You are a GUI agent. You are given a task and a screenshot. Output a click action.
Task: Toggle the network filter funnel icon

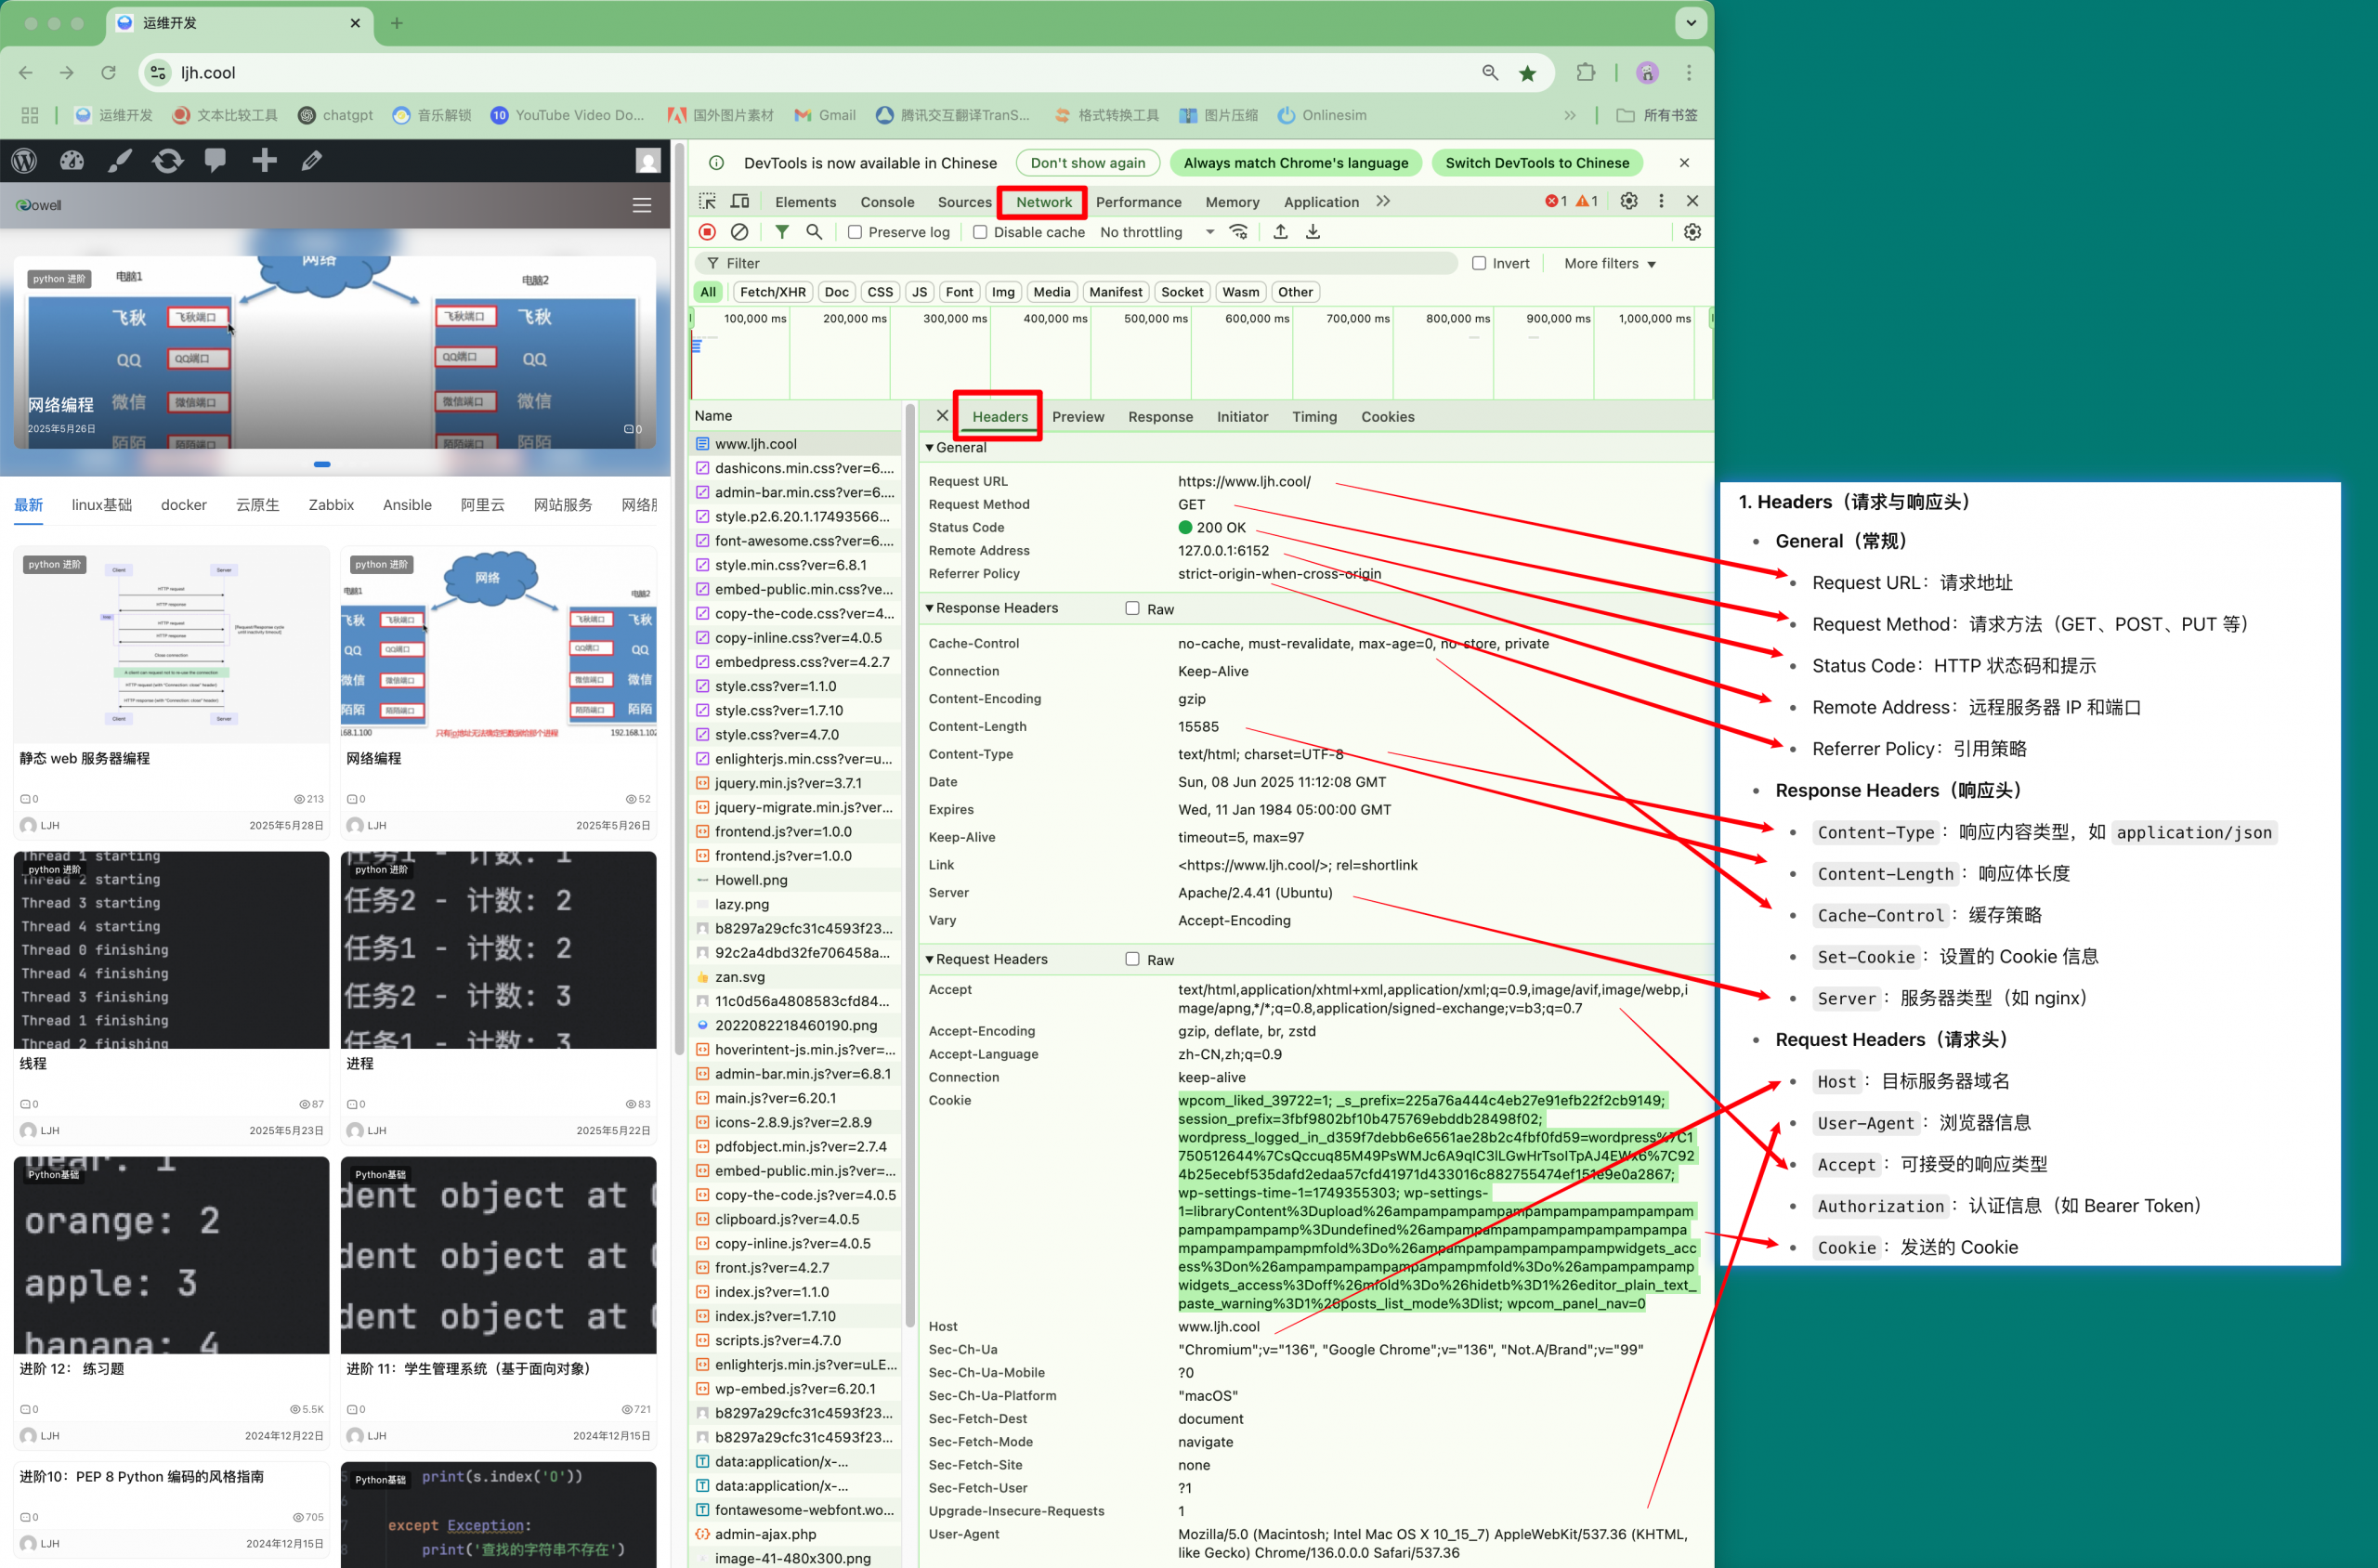[782, 232]
